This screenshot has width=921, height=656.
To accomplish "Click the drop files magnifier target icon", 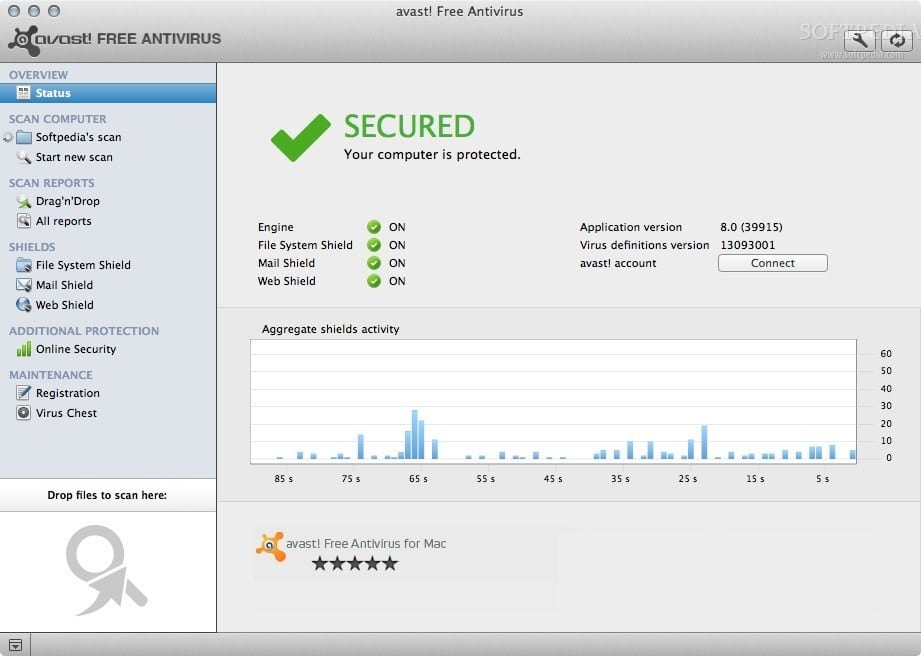I will pos(106,570).
